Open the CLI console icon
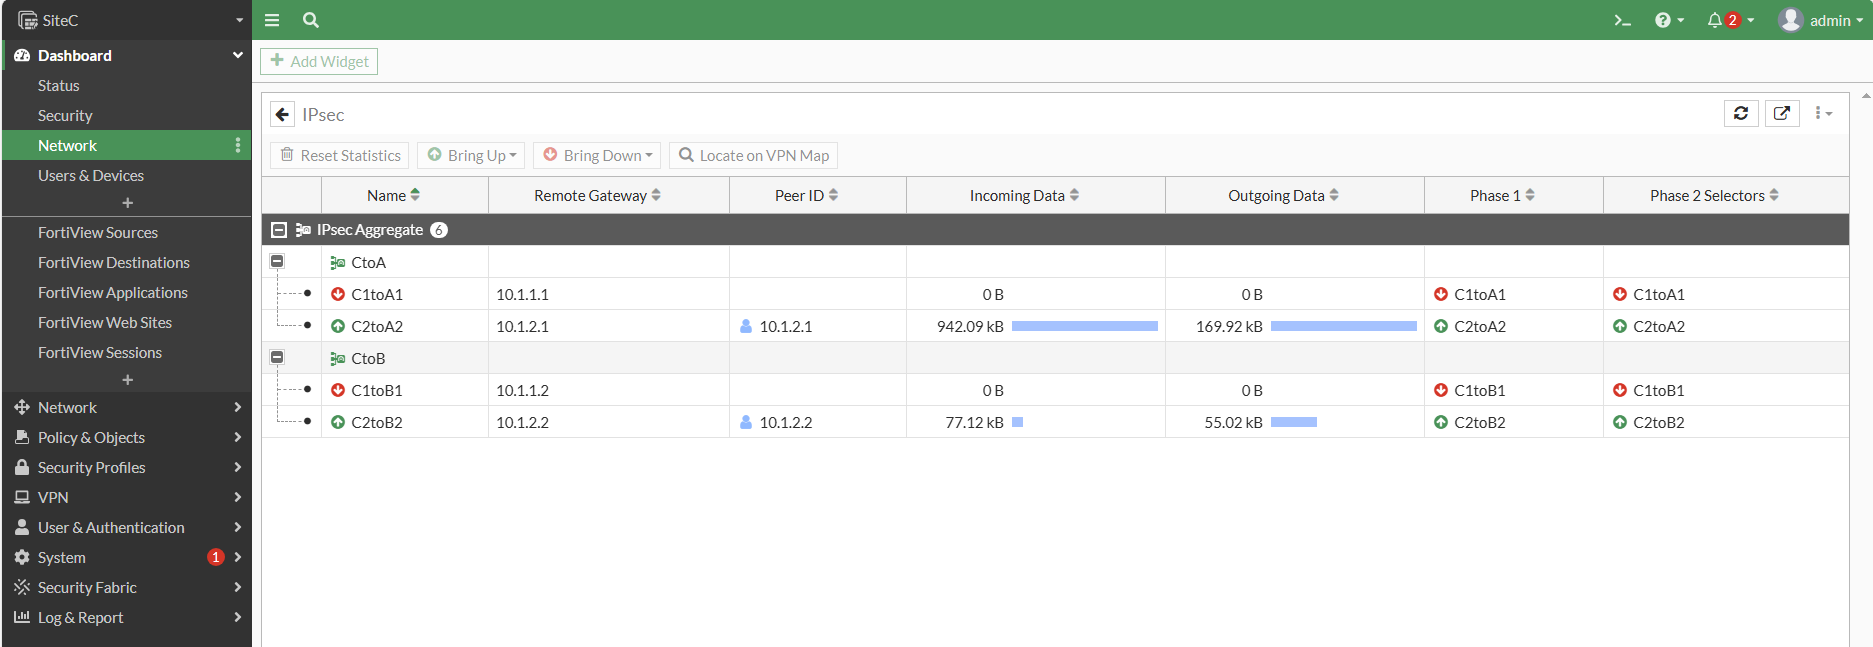Screen dimensions: 1873x647 (x=1622, y=20)
